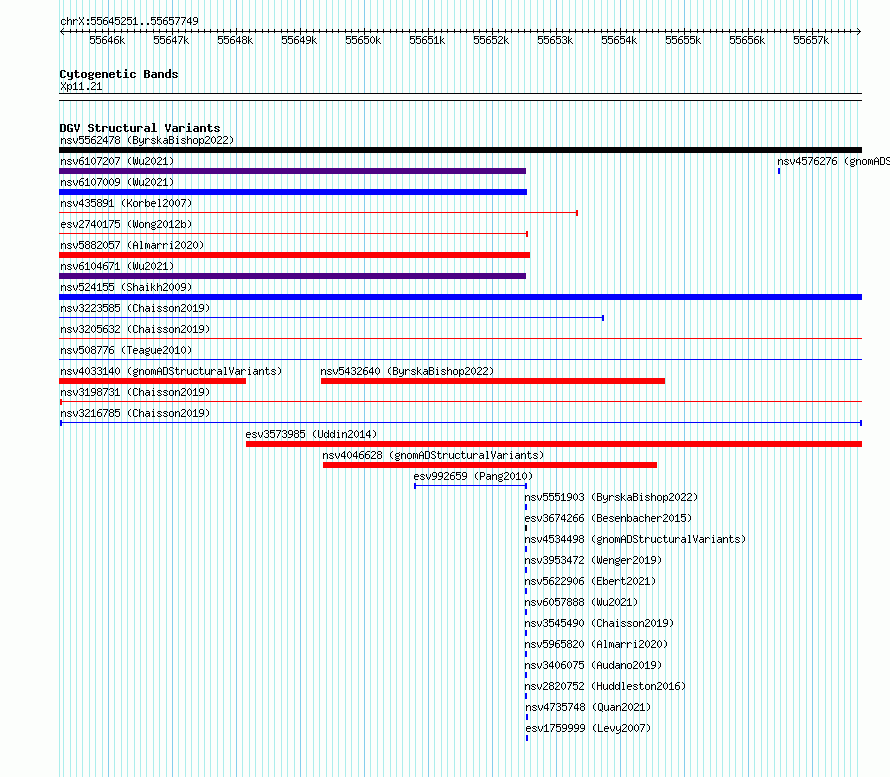
Task: Select the black nsv5562478 variant bar
Action: click(x=460, y=150)
